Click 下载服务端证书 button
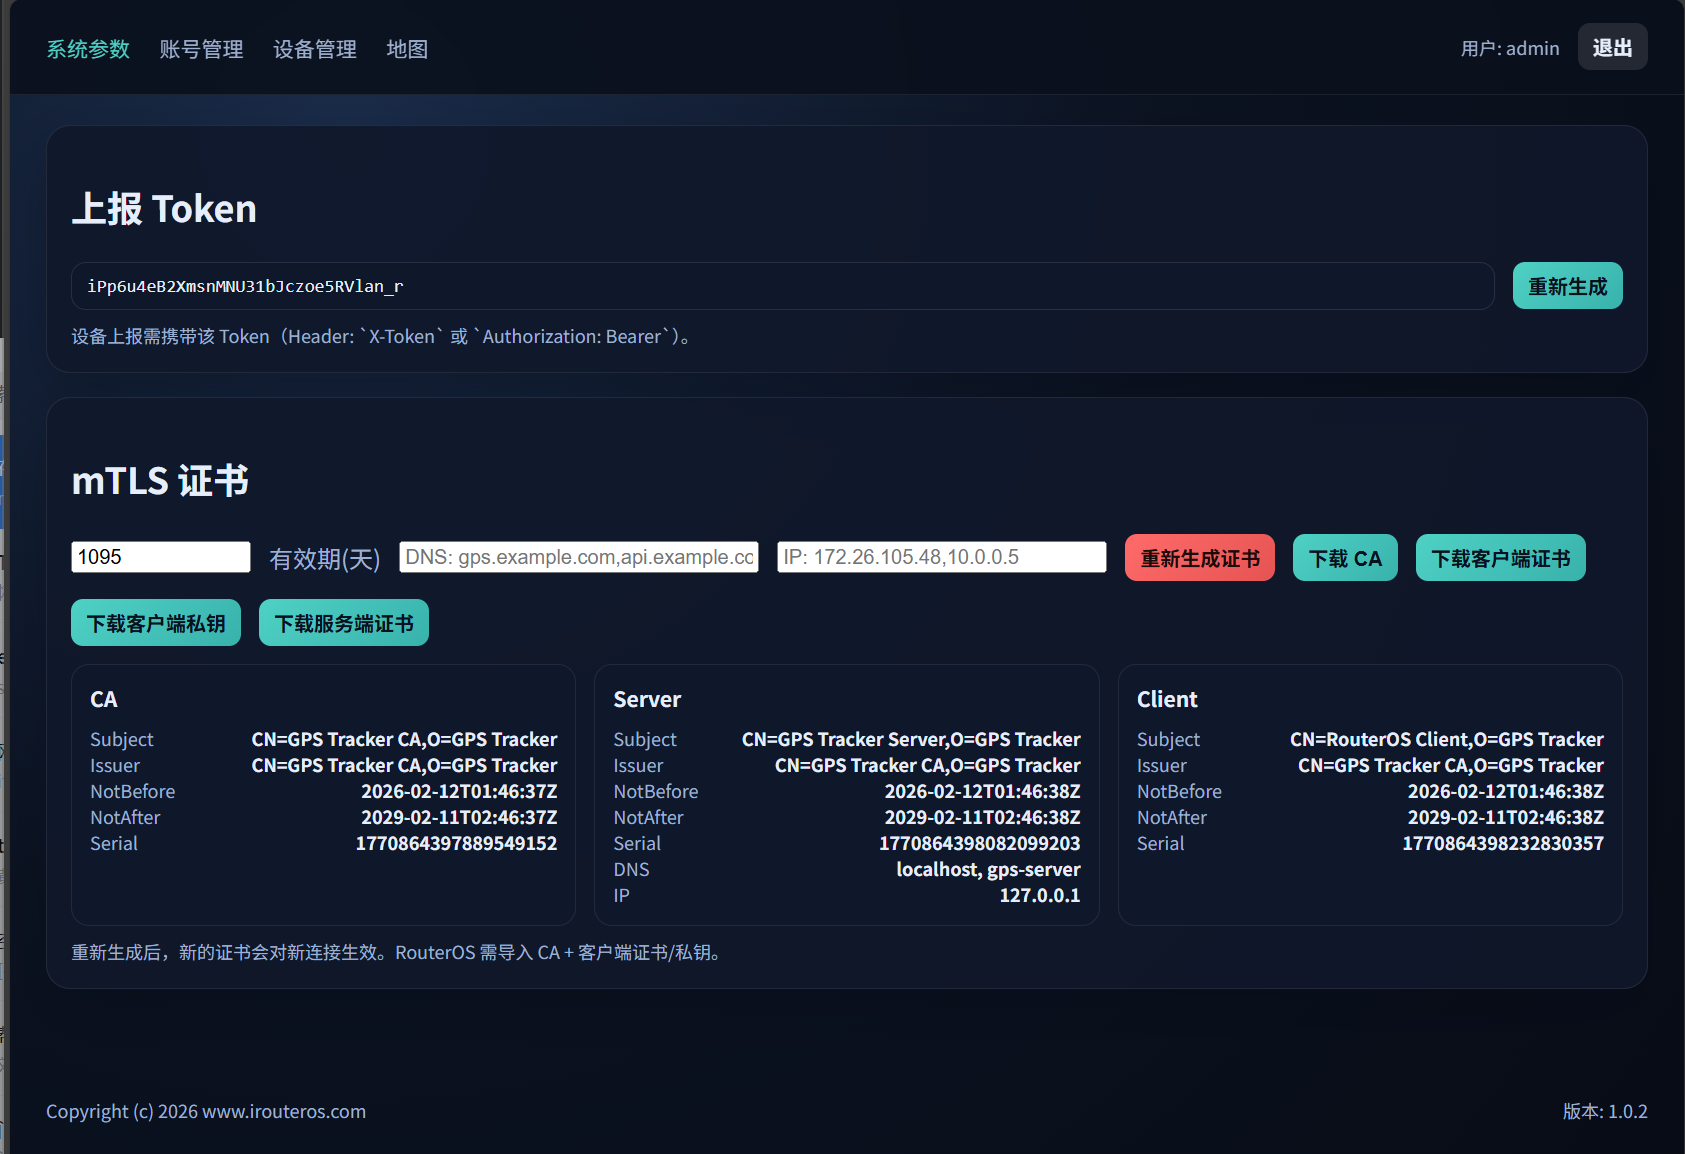 [x=344, y=623]
